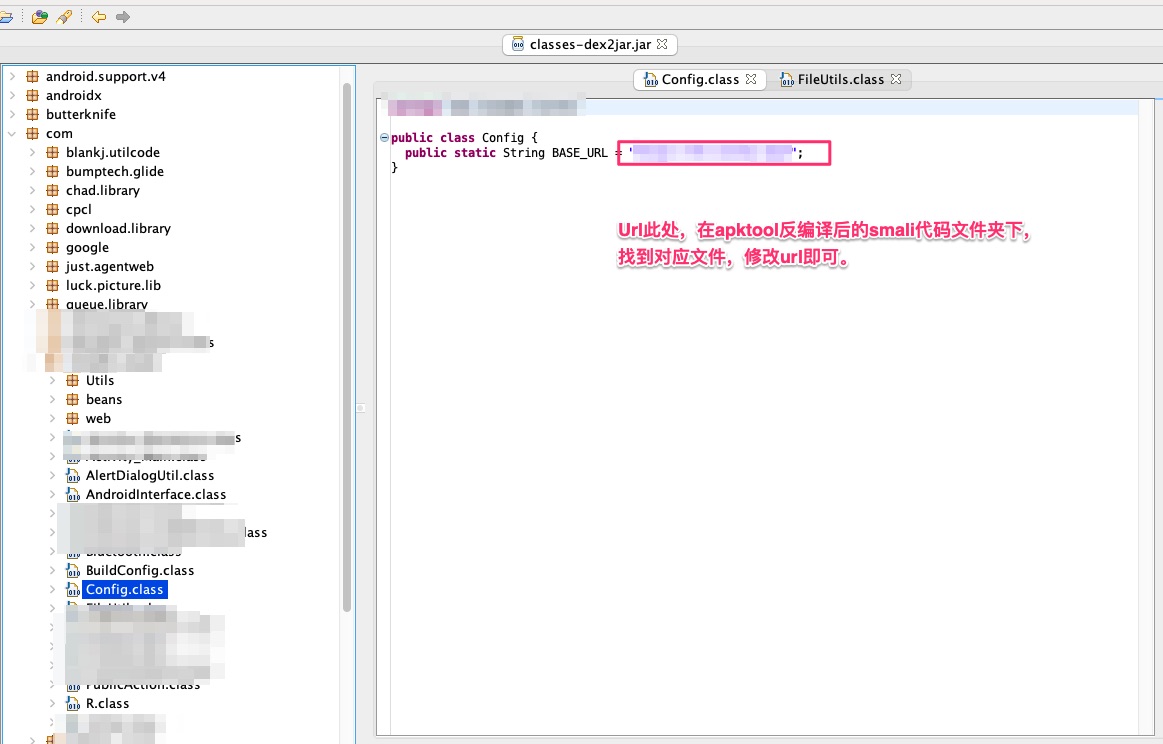Open a file using the Open folder icon
This screenshot has height=744, width=1163.
[x=6, y=16]
